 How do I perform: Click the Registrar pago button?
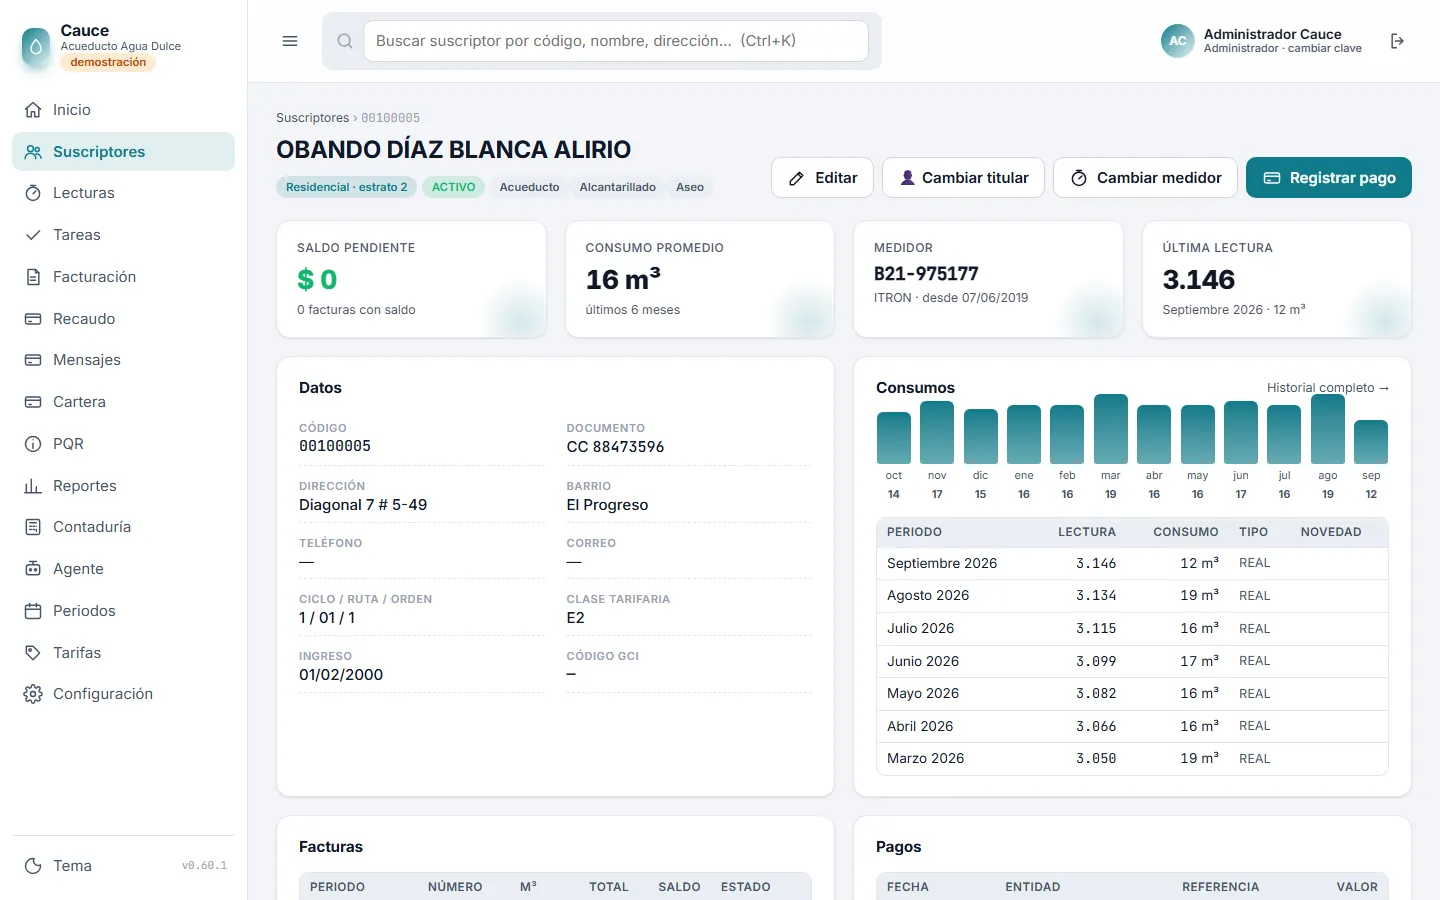pyautogui.click(x=1329, y=178)
